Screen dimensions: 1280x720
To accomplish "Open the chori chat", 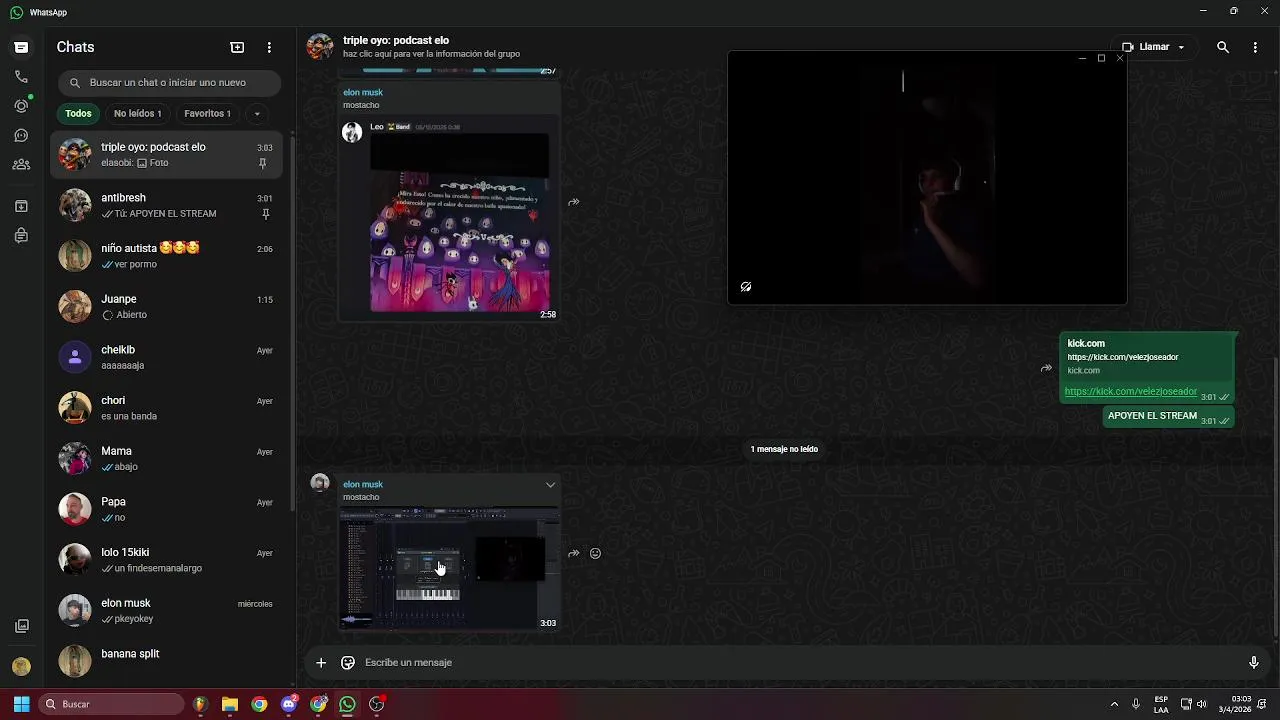I will click(167, 408).
